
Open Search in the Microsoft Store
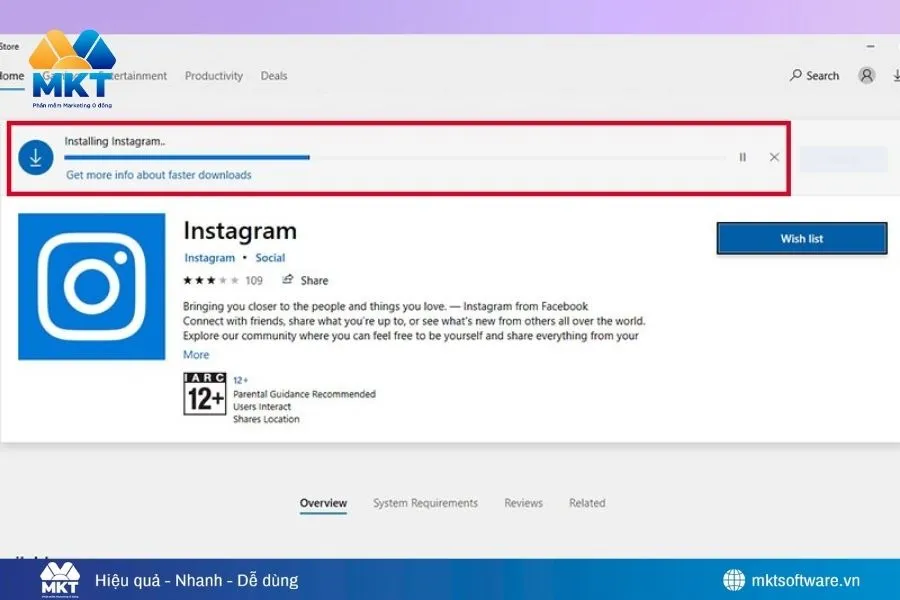[x=814, y=75]
